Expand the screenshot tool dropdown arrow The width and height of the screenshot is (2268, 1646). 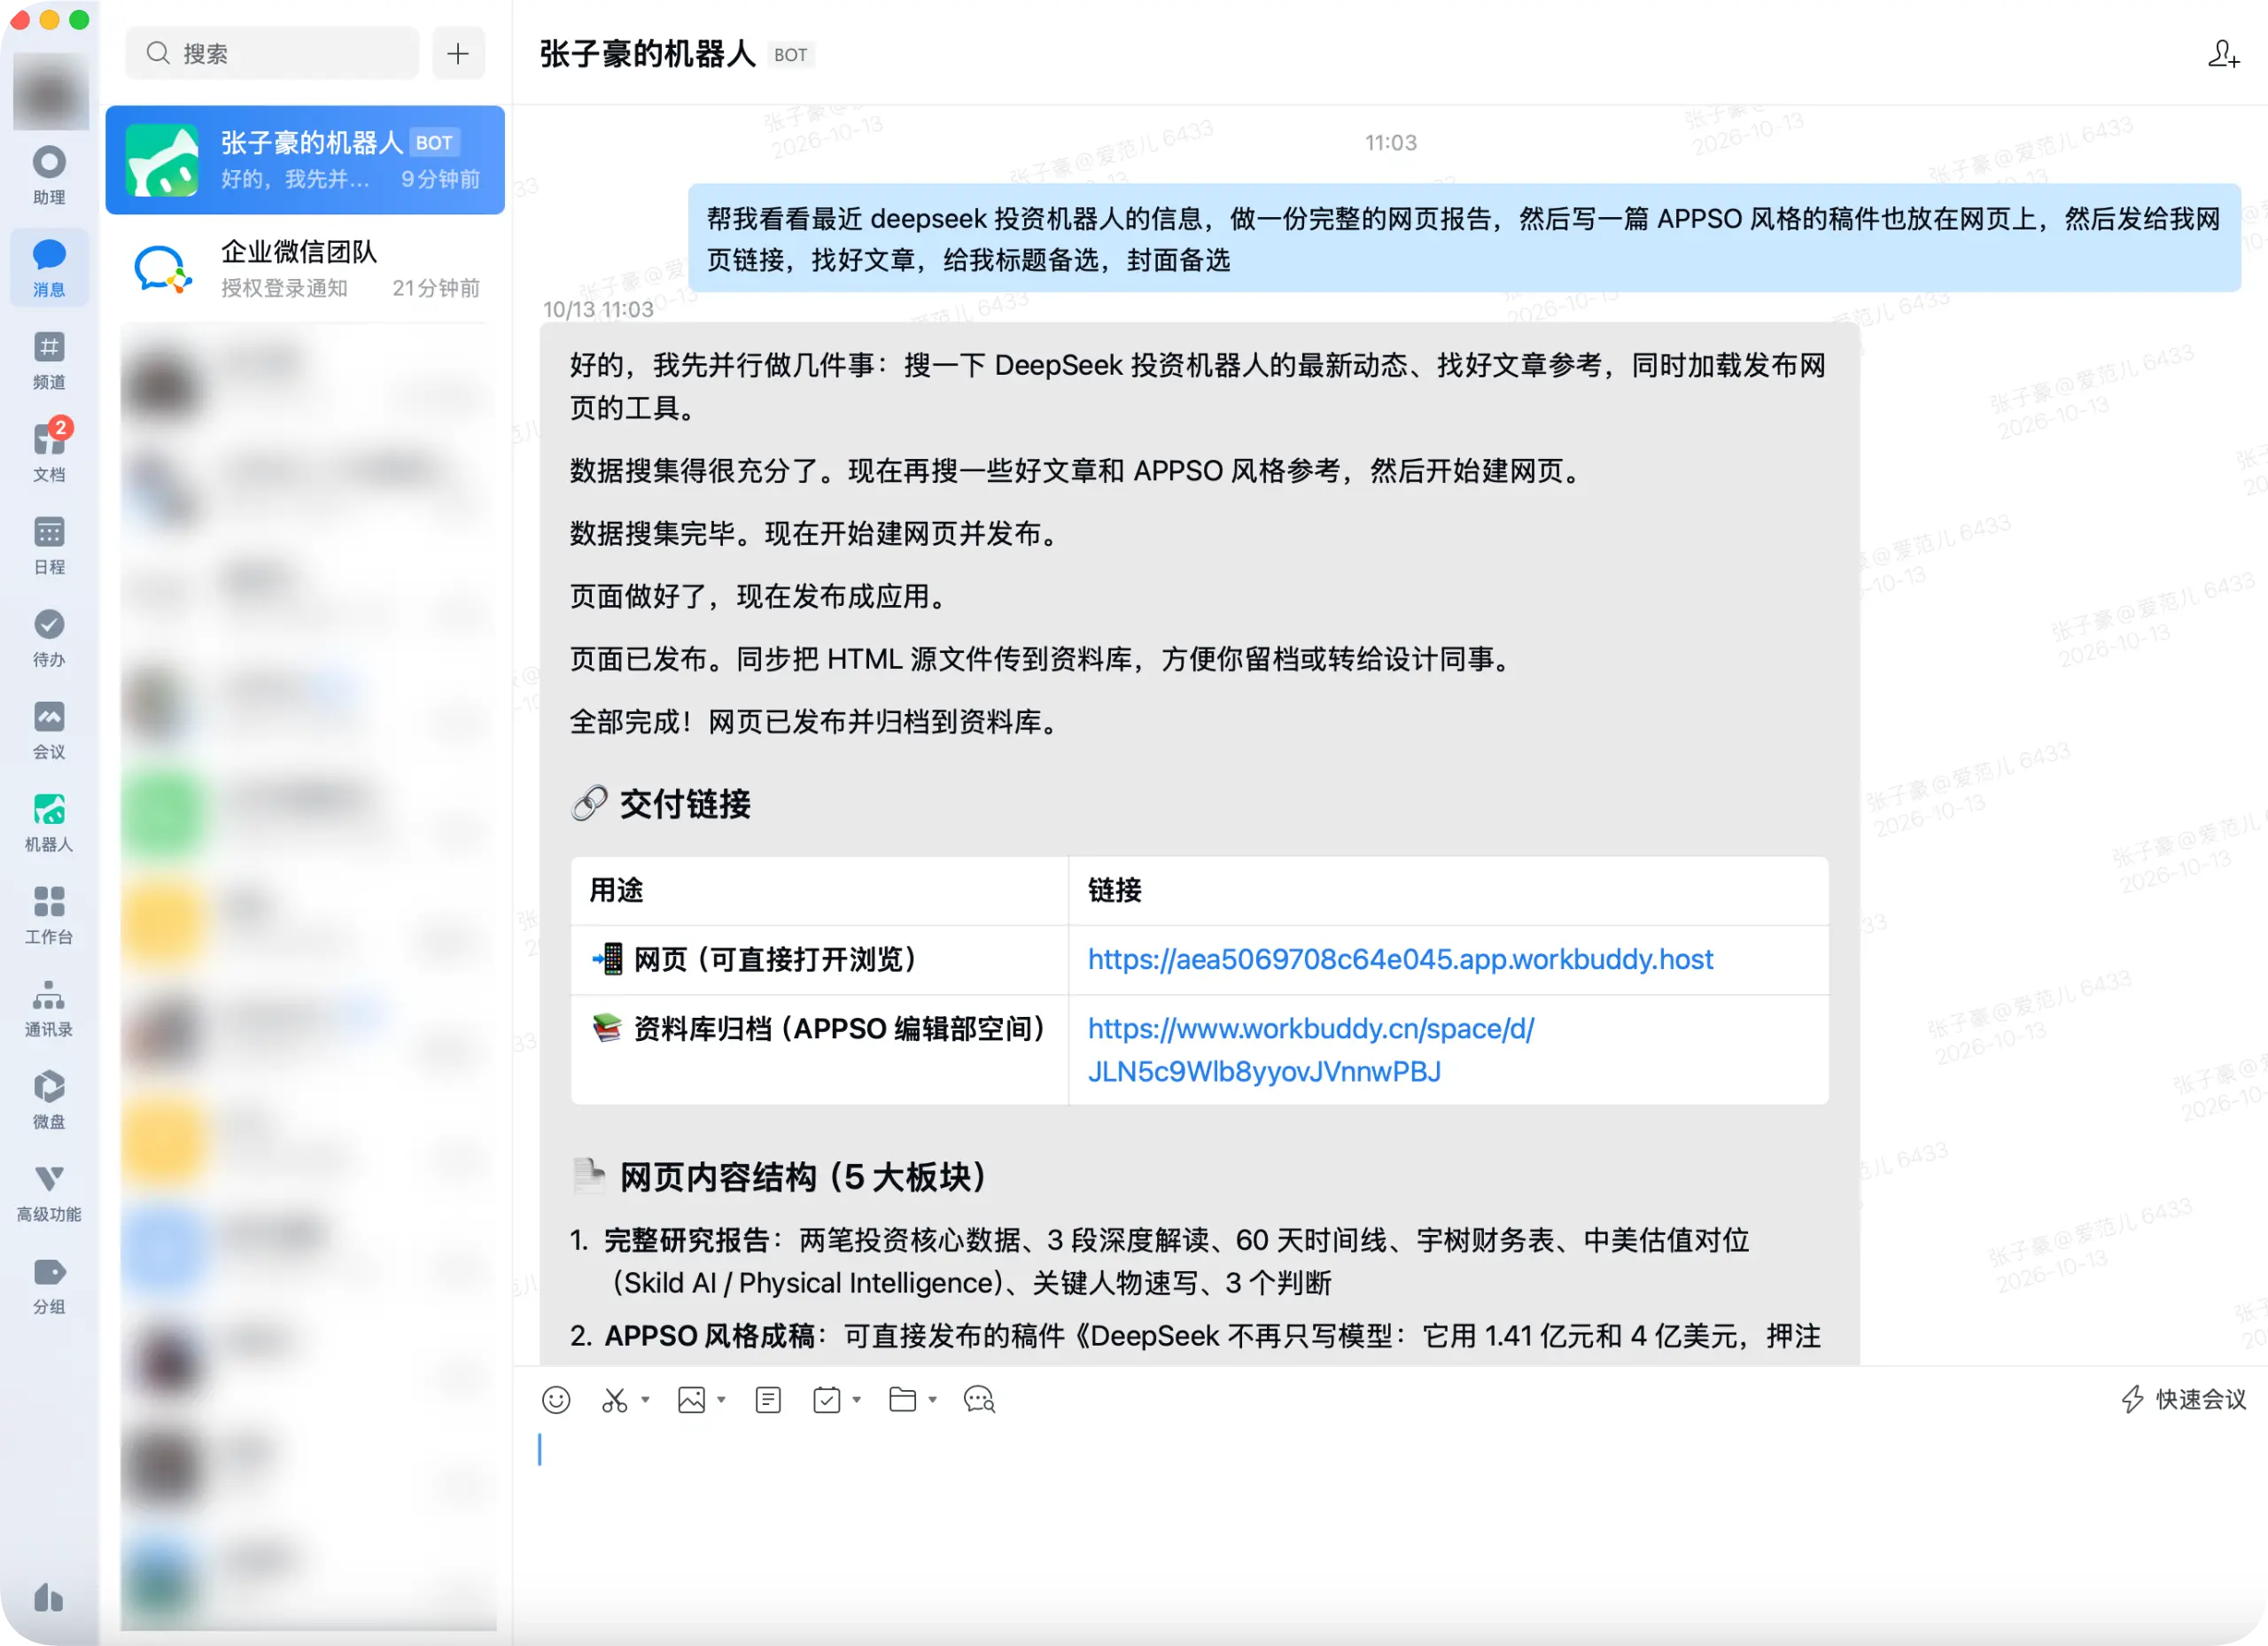click(645, 1399)
